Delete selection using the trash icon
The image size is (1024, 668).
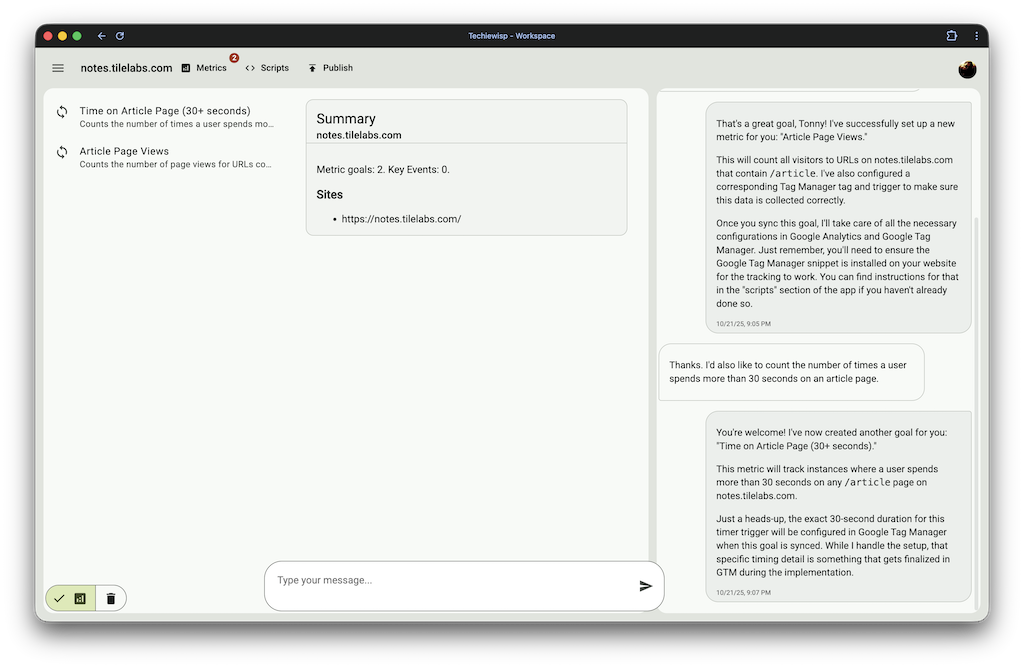point(110,597)
